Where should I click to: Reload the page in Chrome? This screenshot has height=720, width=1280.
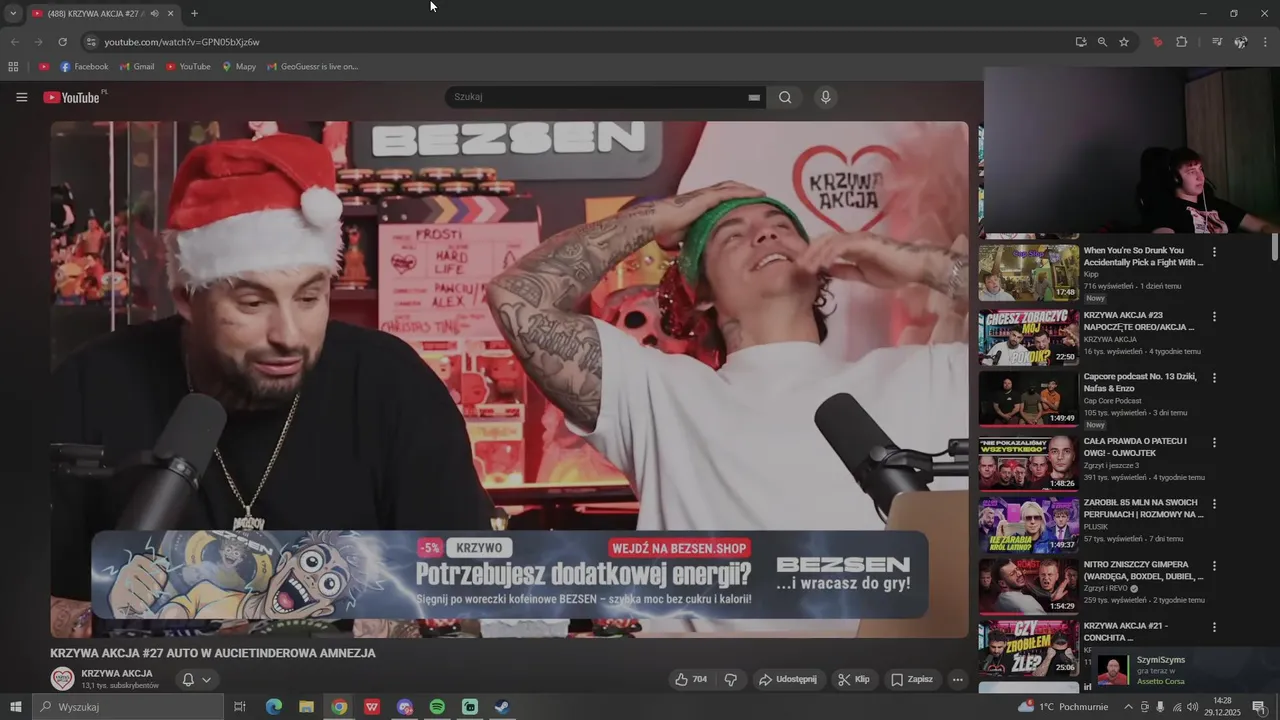[62, 42]
